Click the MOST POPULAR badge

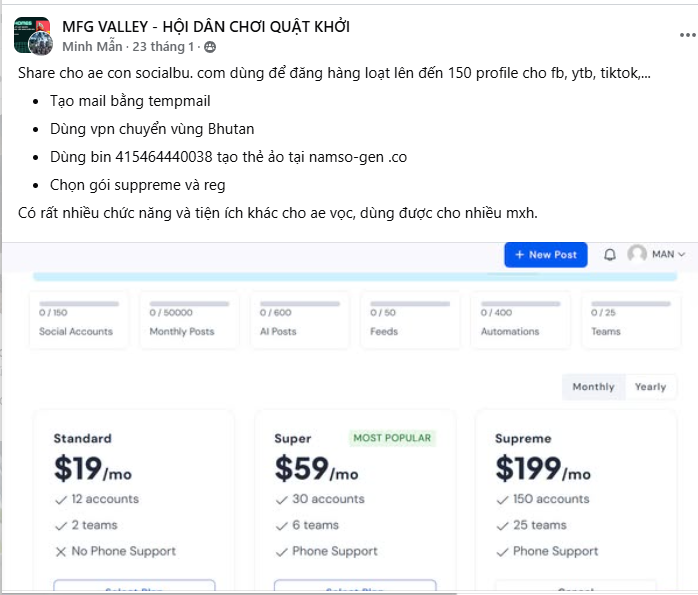392,438
